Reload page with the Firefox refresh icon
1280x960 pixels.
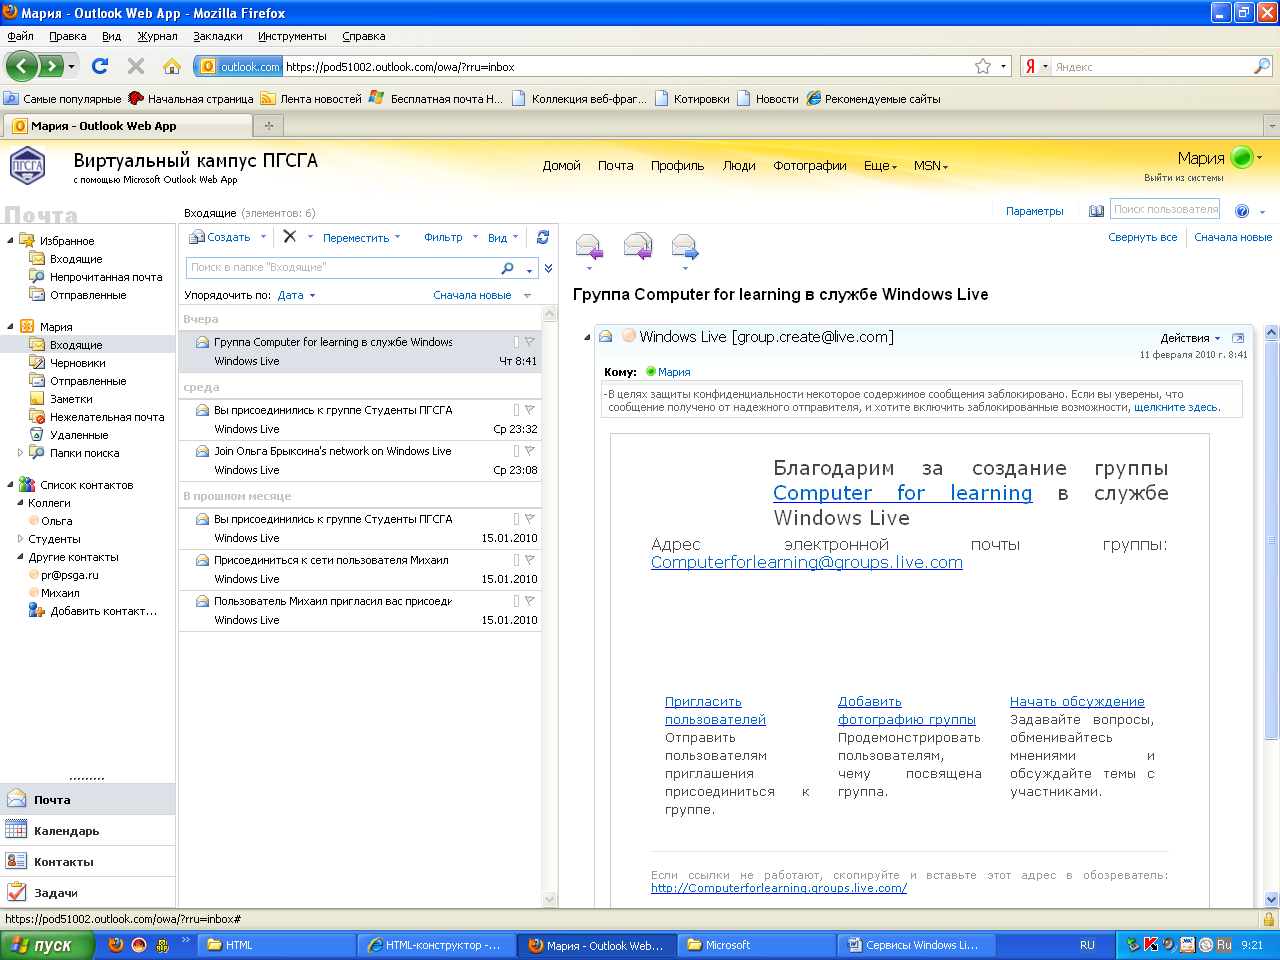coord(99,66)
